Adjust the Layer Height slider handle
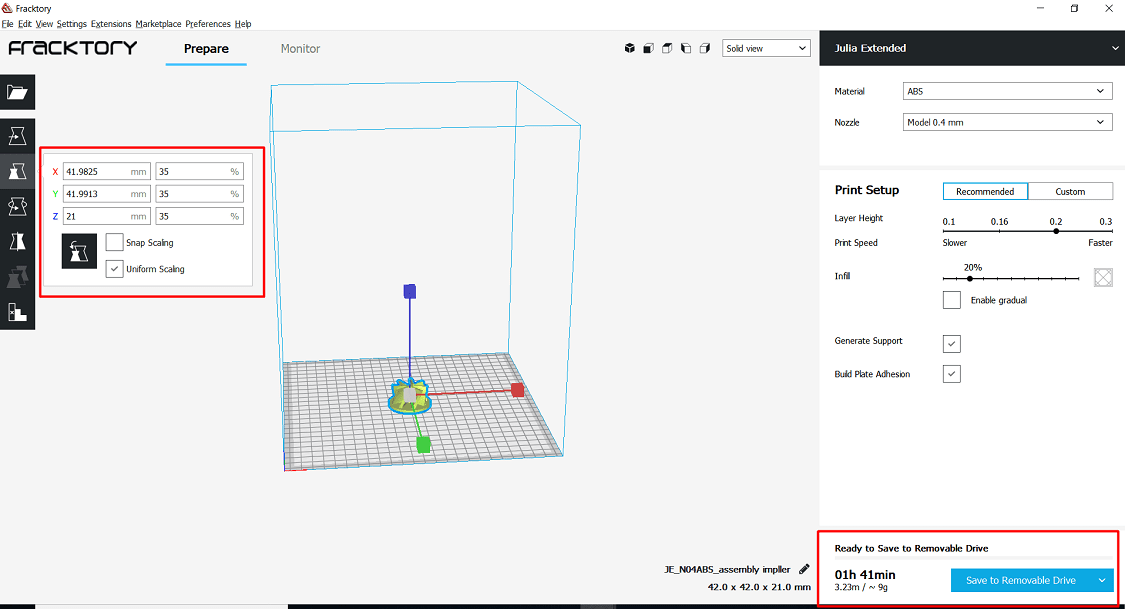This screenshot has height=609, width=1125. 1055,231
